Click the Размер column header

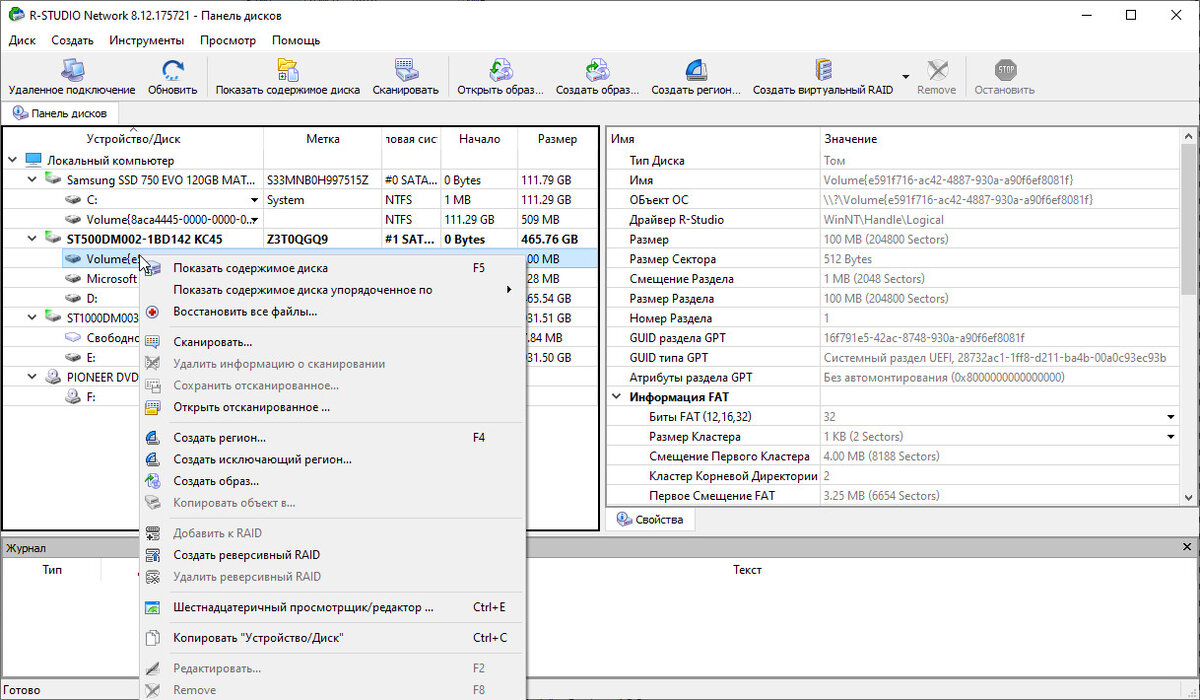[557, 139]
